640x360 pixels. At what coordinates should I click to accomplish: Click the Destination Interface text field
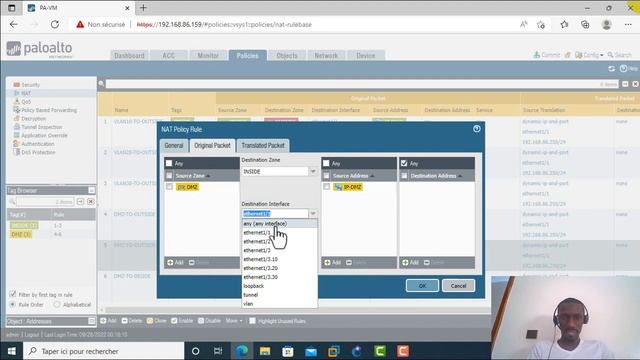(x=276, y=213)
